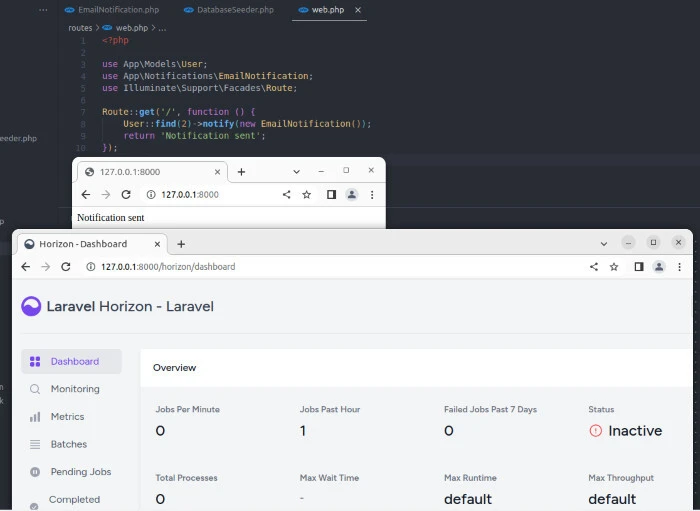Viewport: 700px width, 511px height.
Task: Open Metrics in Horizon sidebar
Action: 67,417
